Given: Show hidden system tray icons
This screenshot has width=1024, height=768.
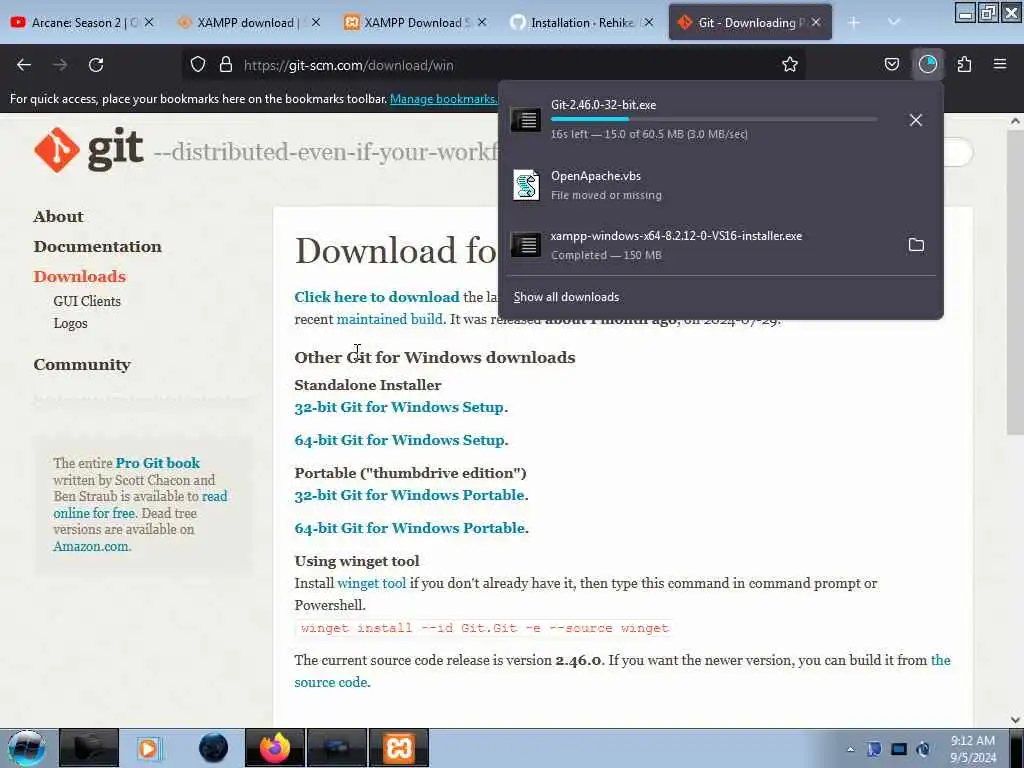Looking at the screenshot, I should tap(850, 749).
